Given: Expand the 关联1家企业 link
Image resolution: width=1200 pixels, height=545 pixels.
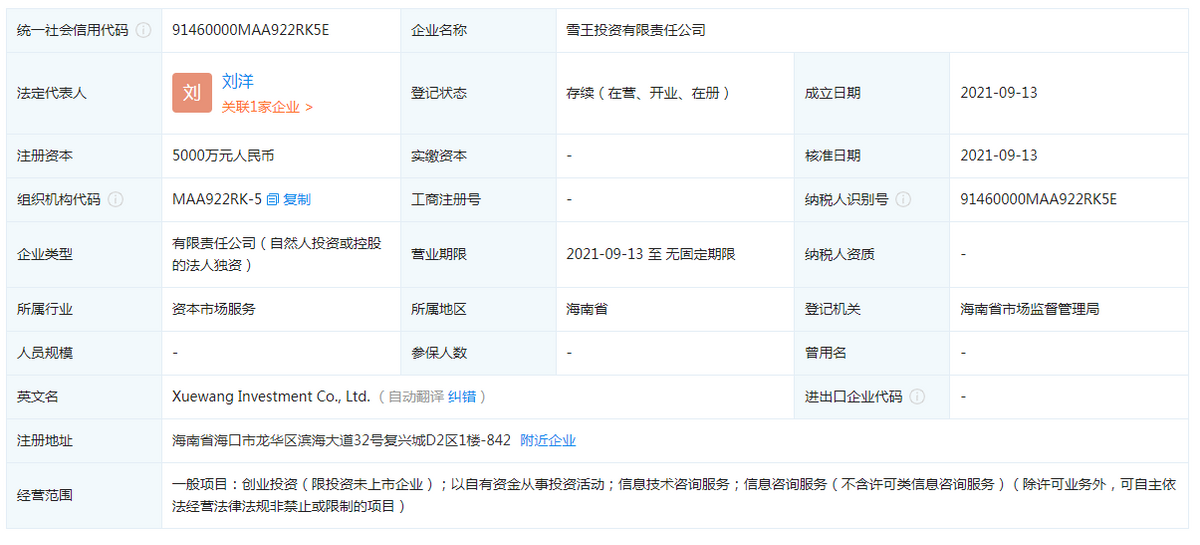Looking at the screenshot, I should pyautogui.click(x=267, y=107).
